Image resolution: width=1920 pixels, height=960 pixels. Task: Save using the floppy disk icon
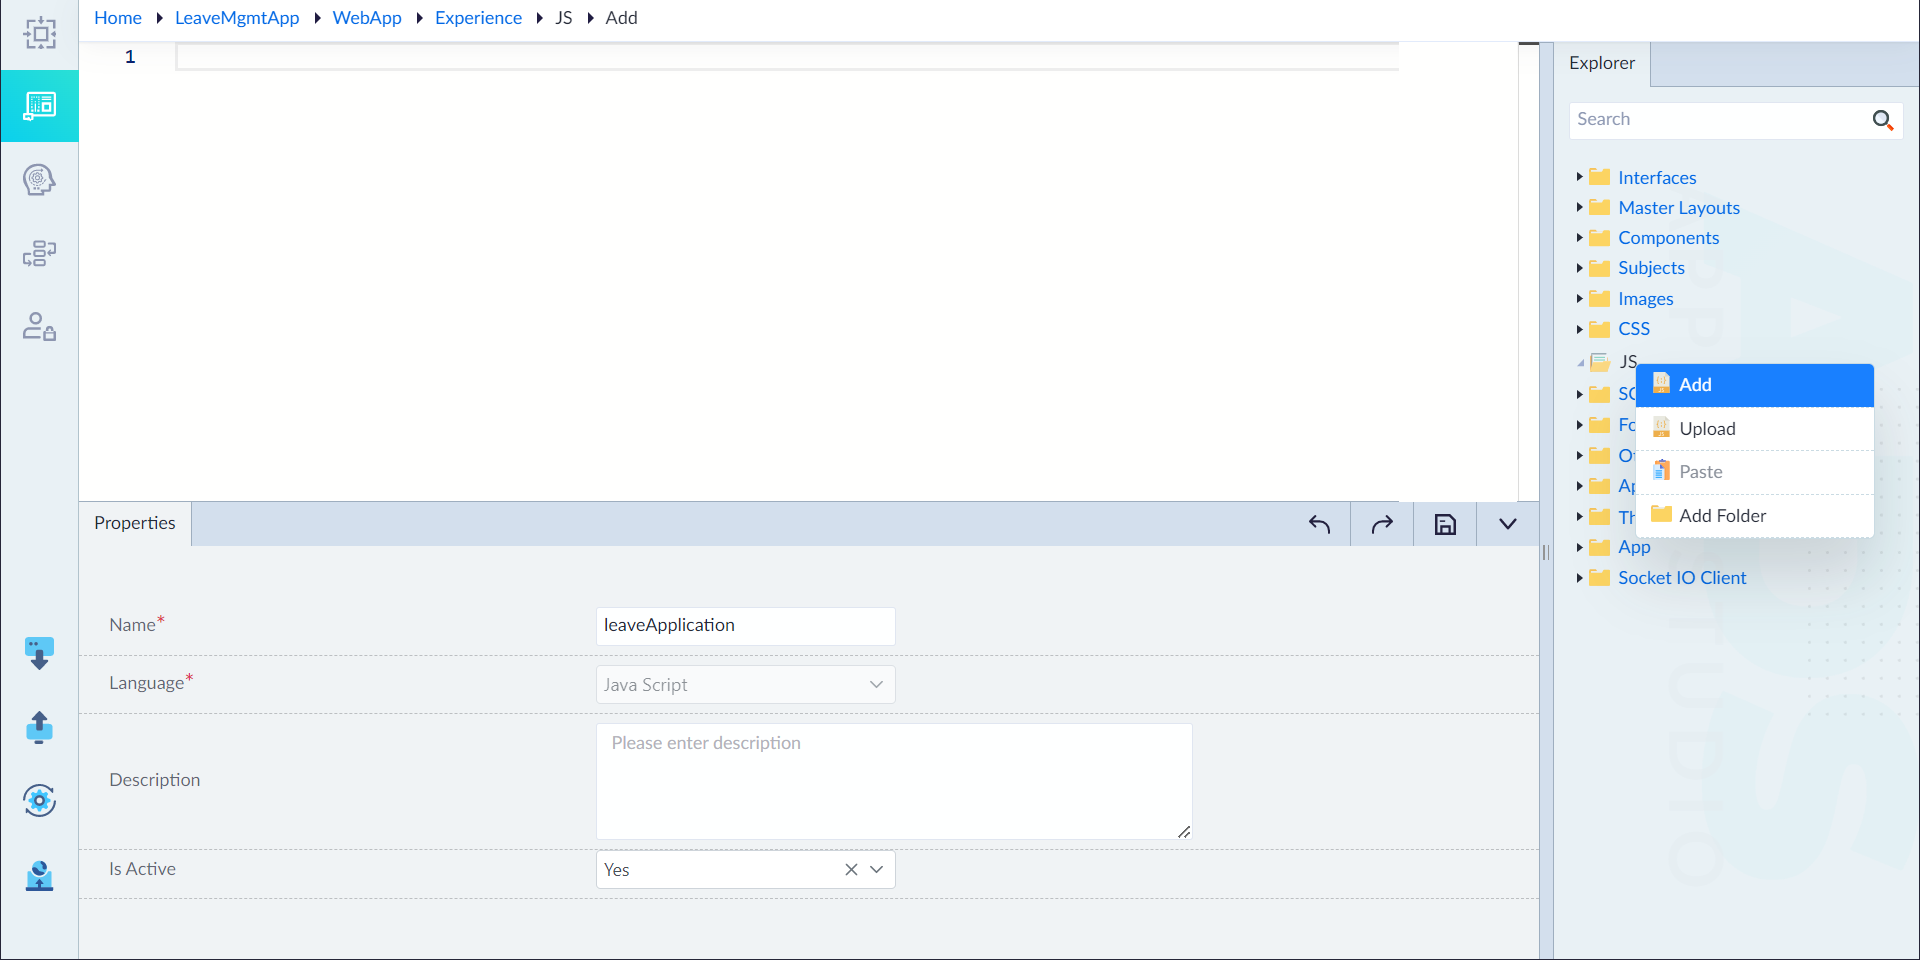1445,524
